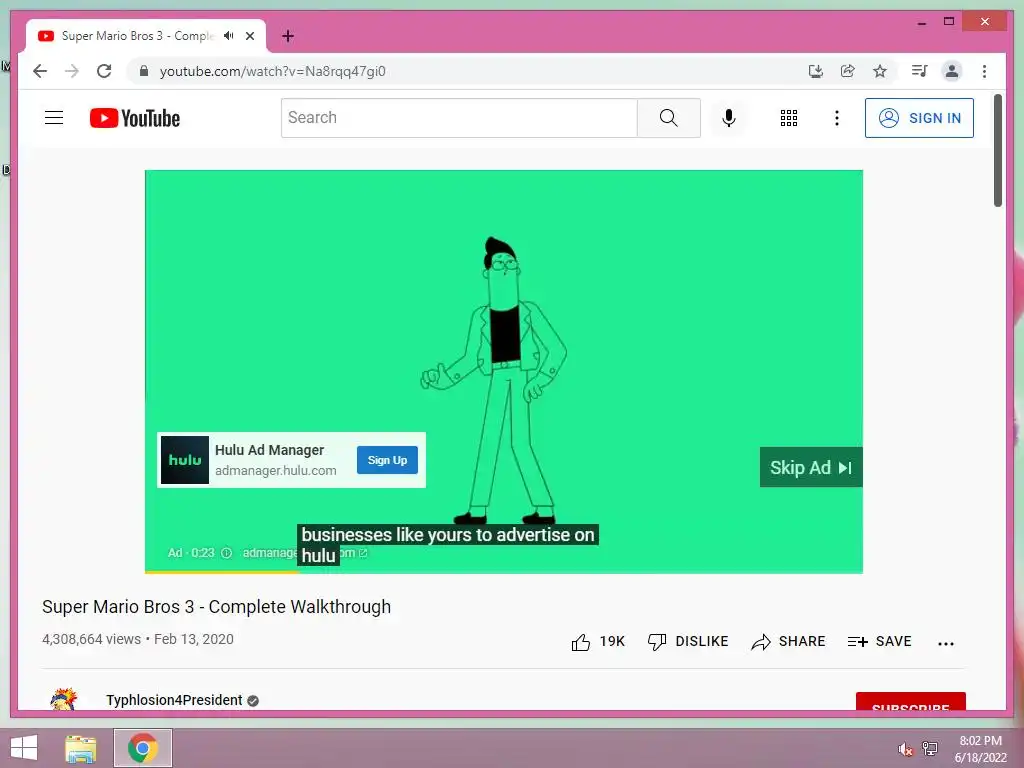Screen dimensions: 1024x768
Task: Click the ad info circle icon
Action: click(x=226, y=553)
